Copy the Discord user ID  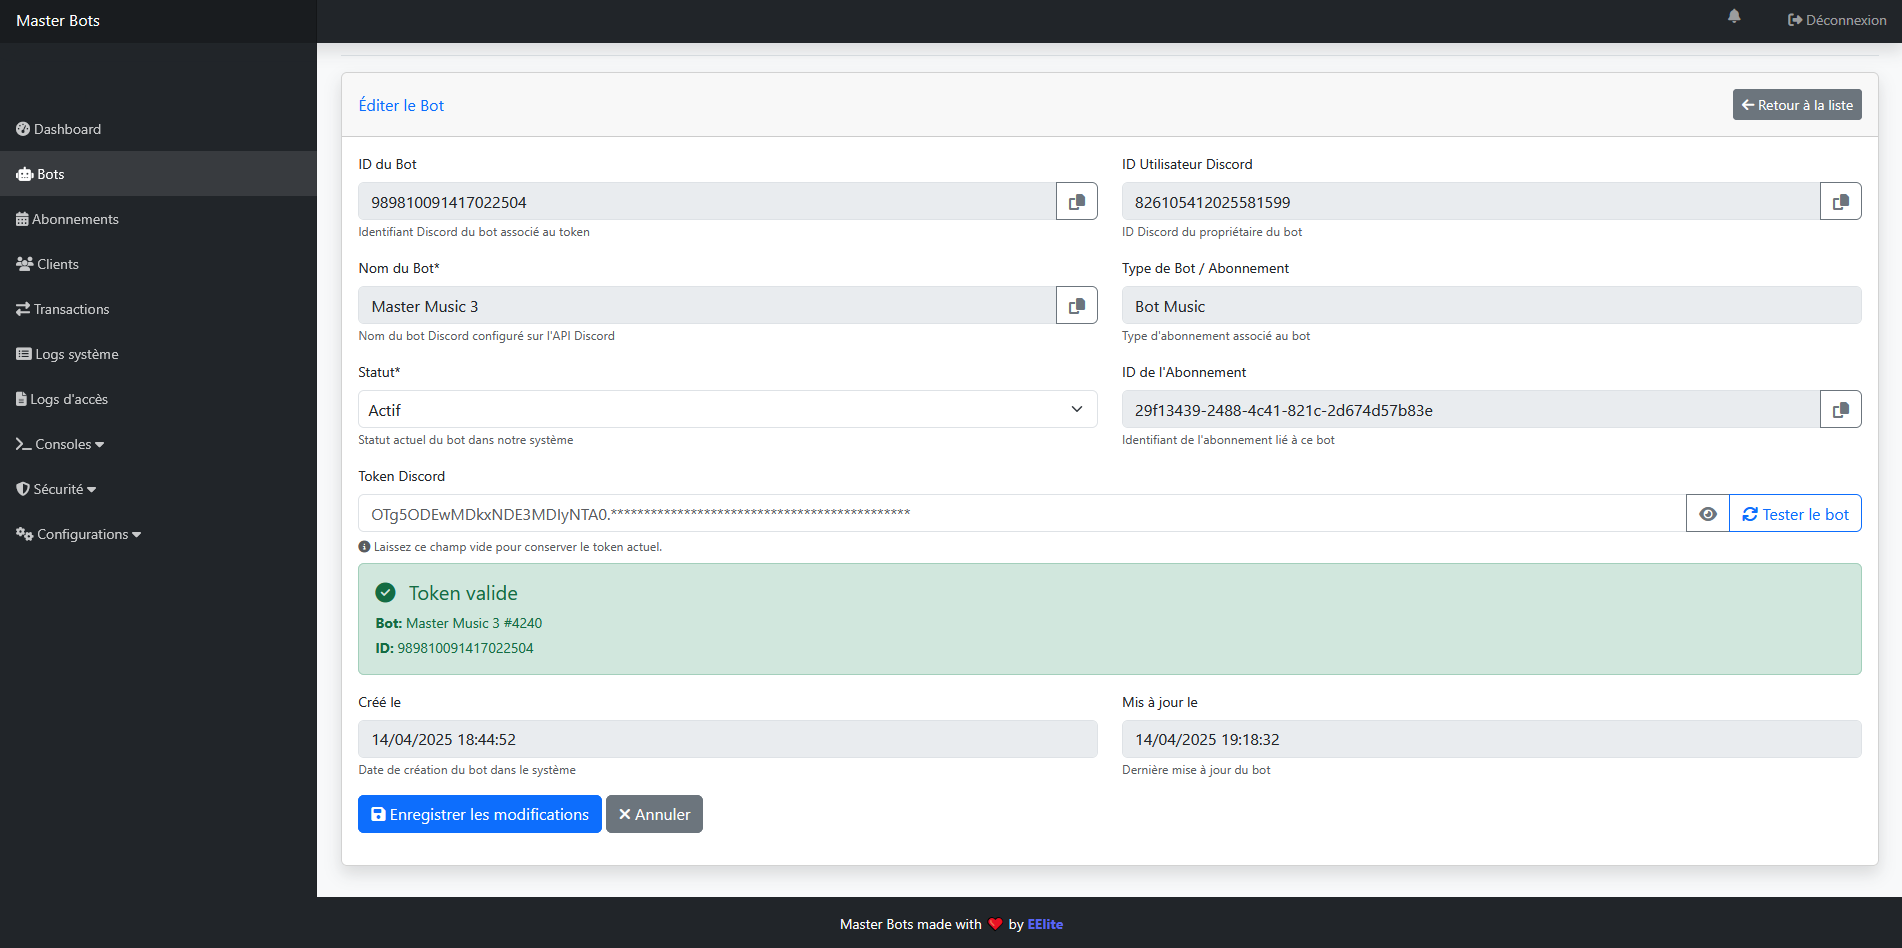1840,201
